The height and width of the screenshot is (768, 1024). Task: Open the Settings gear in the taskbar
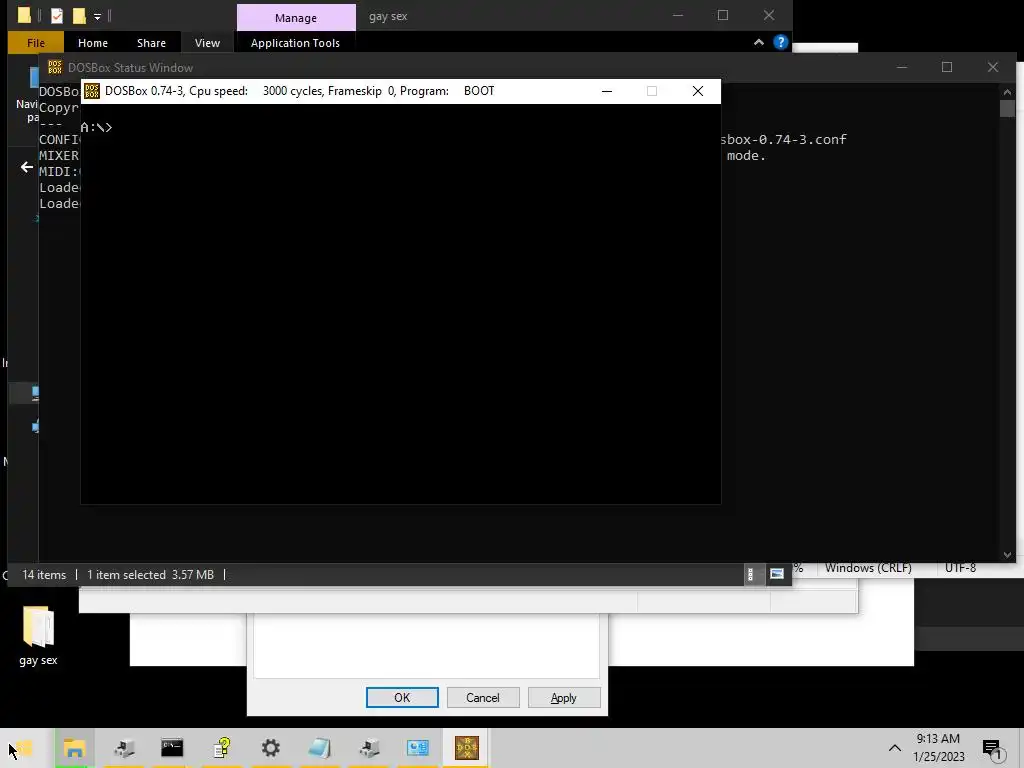point(270,748)
